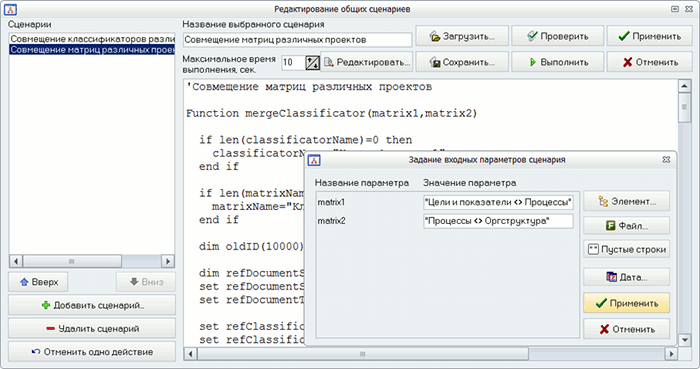
Task: Click left arrow of scenario list scrollbar
Action: click(x=16, y=261)
